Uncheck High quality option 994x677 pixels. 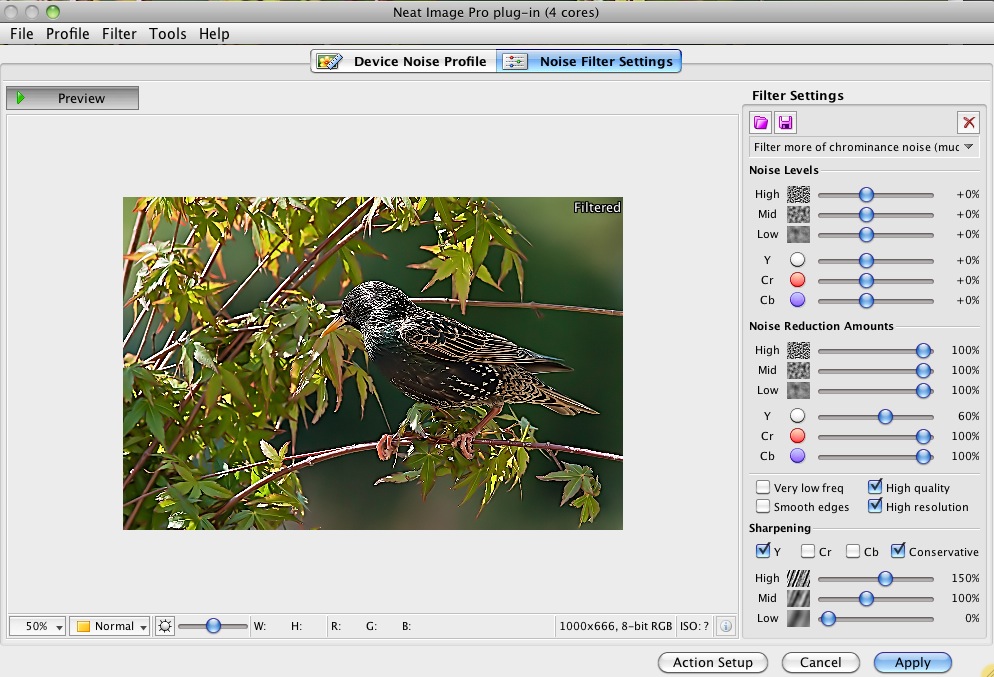(875, 487)
